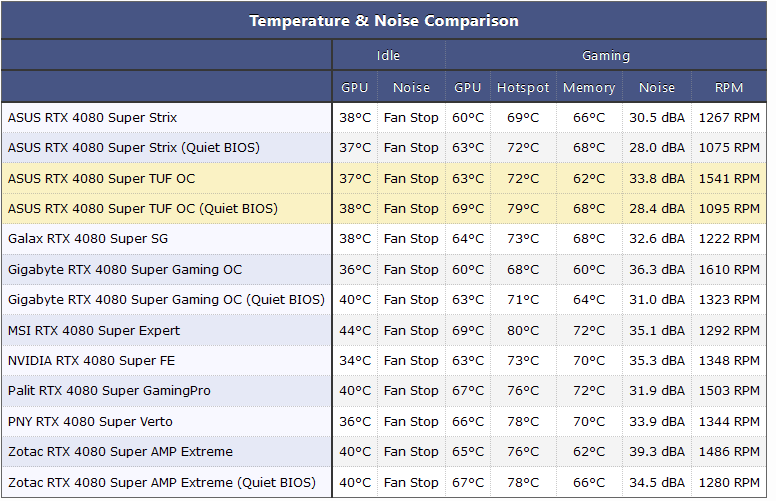Image resolution: width=776 pixels, height=501 pixels.
Task: Click the RPM column header
Action: (x=729, y=88)
